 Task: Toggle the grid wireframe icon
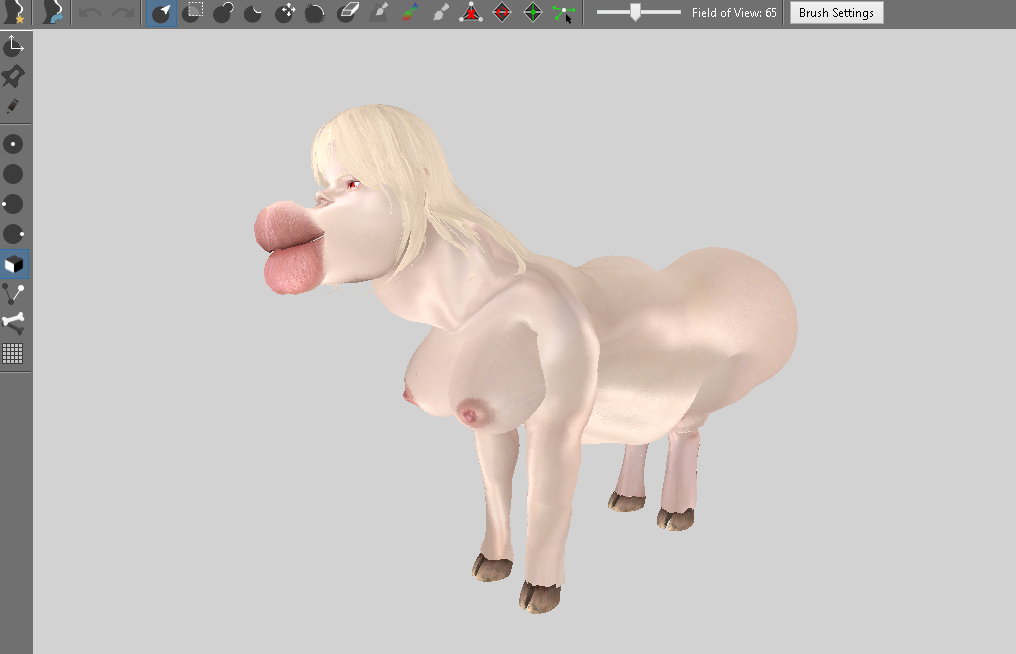[14, 353]
